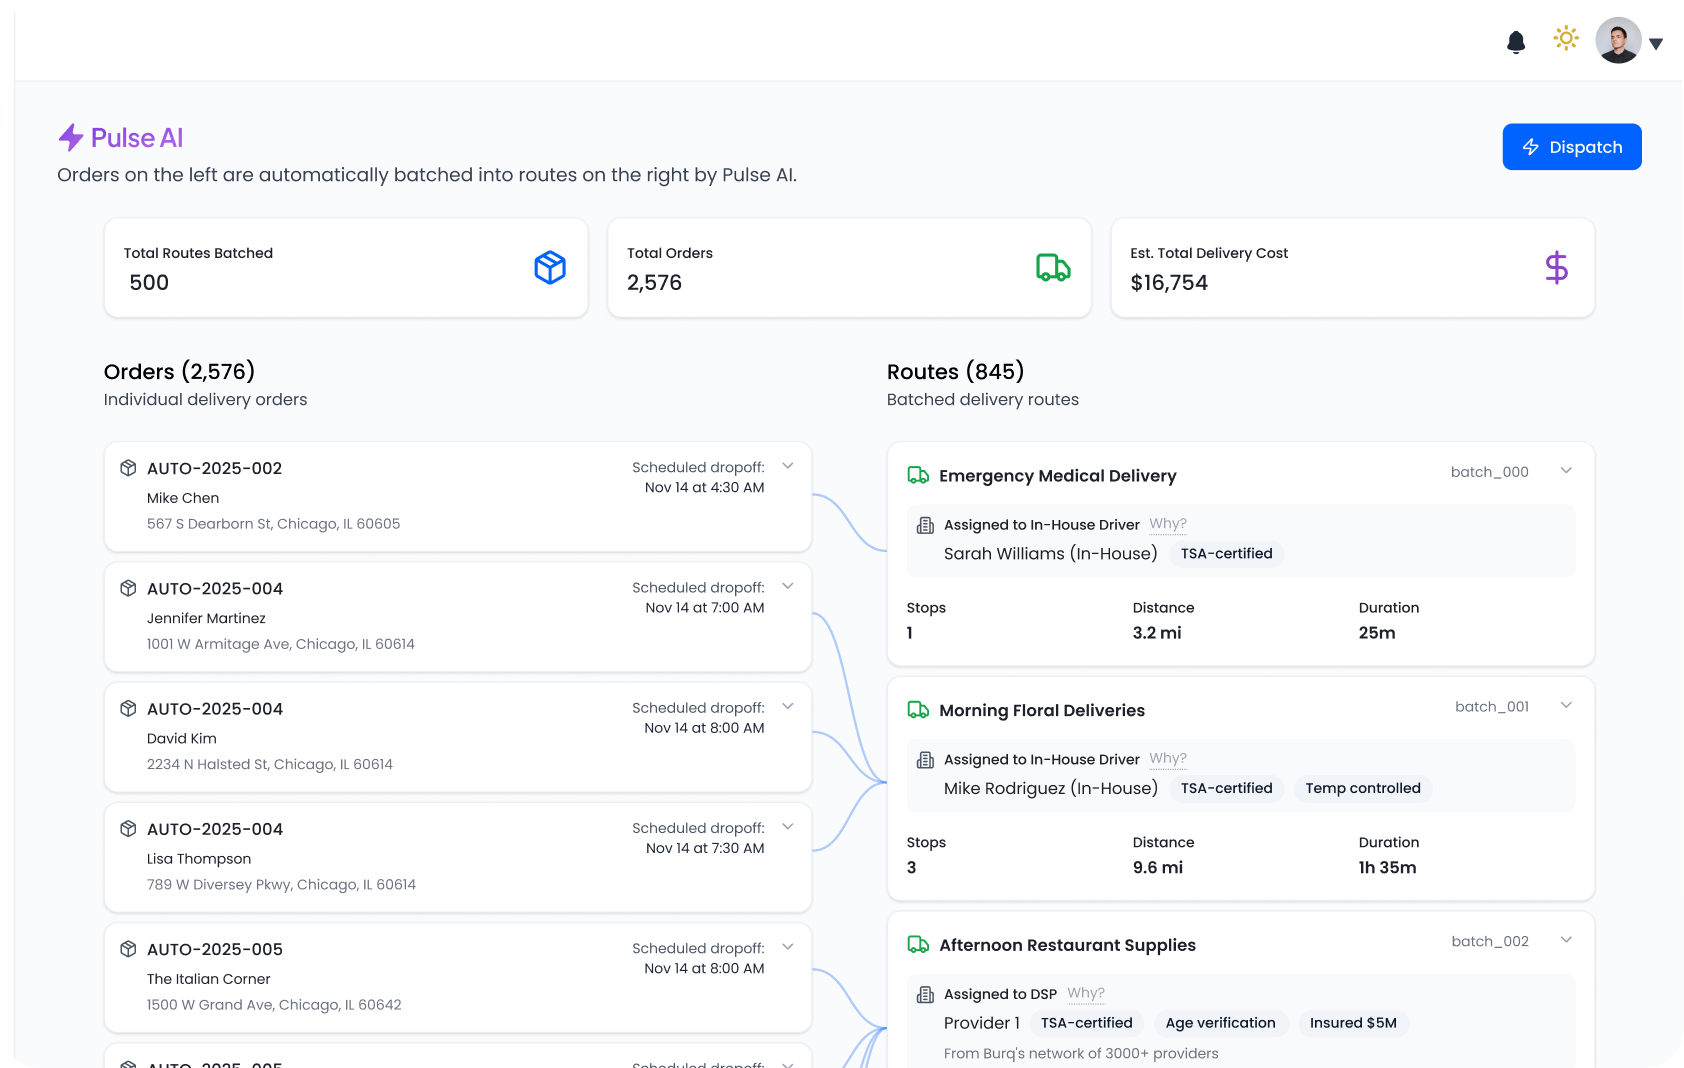Select the Afternoon Restaurant Supplies route title
The image size is (1684, 1068).
[1067, 945]
